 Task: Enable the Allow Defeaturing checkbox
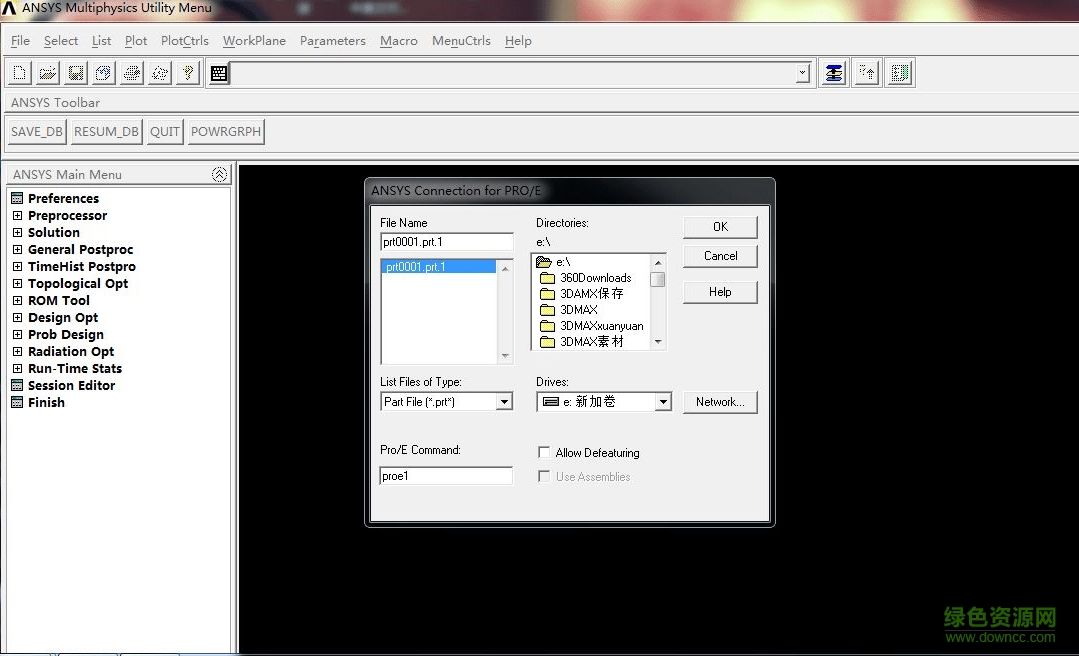point(544,451)
